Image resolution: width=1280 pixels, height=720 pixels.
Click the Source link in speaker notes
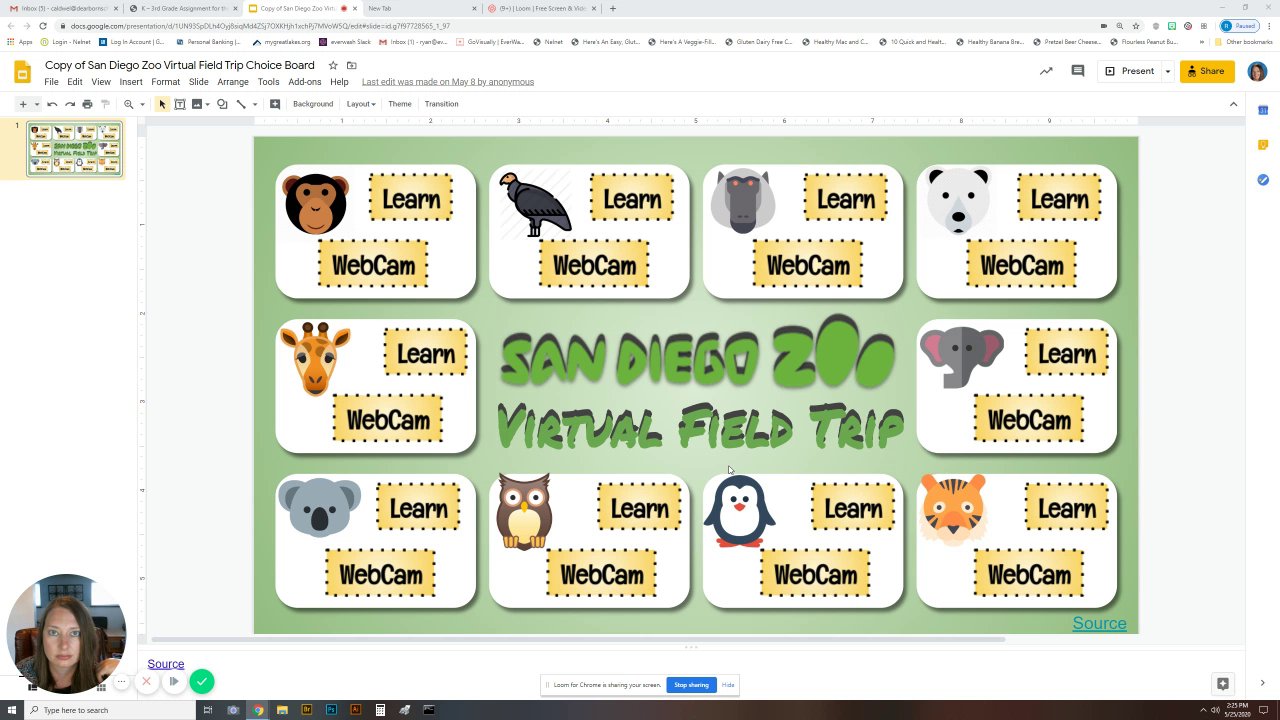coord(166,664)
